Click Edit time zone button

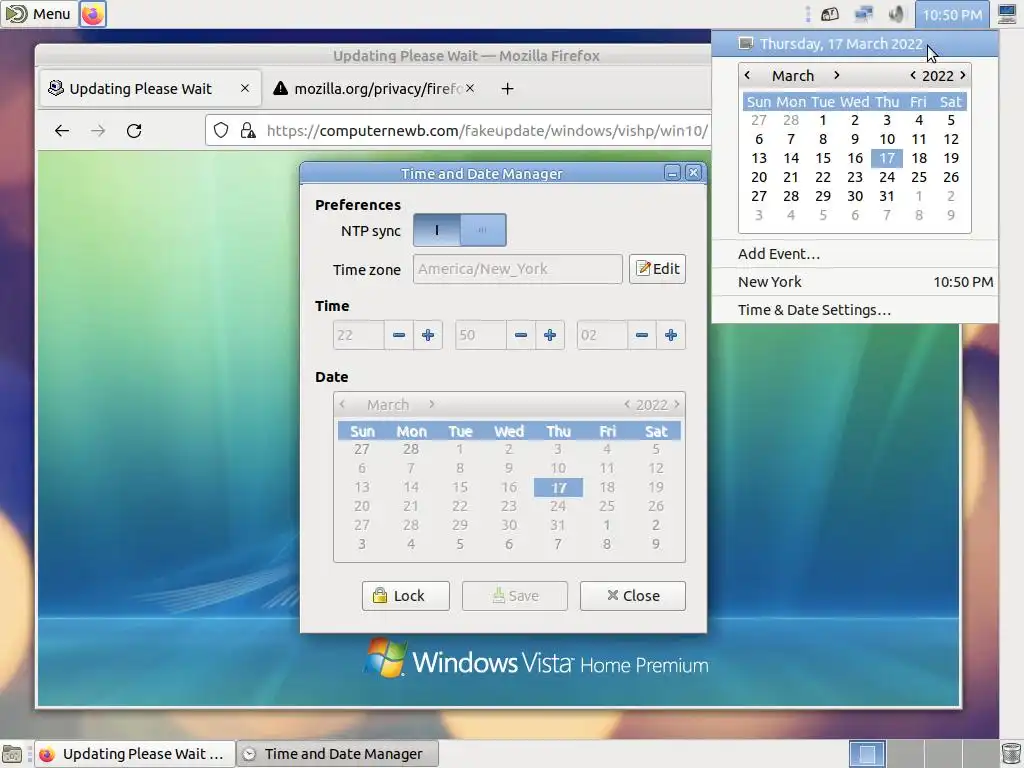click(x=658, y=268)
